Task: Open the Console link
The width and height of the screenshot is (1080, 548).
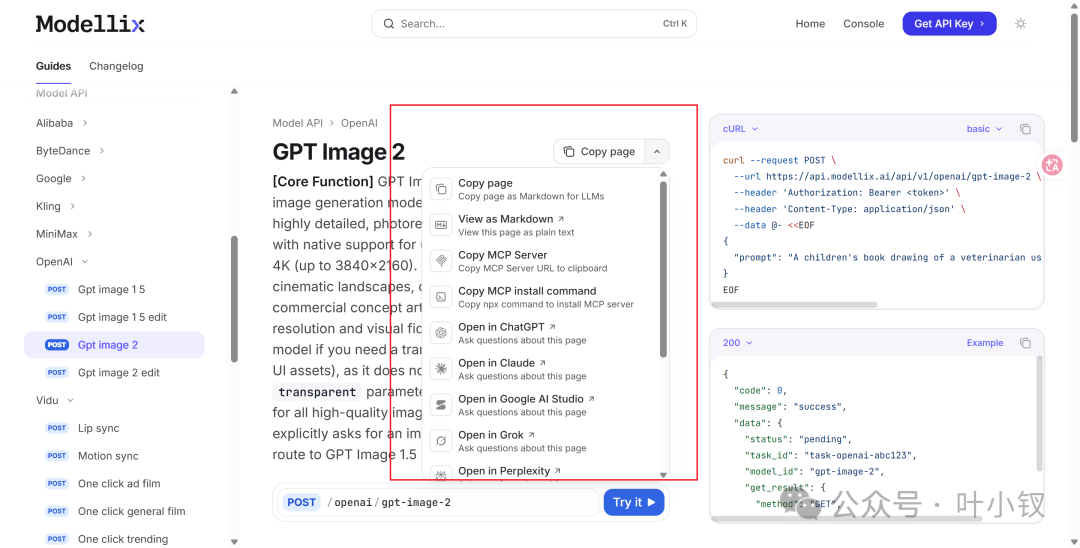Action: click(x=863, y=23)
